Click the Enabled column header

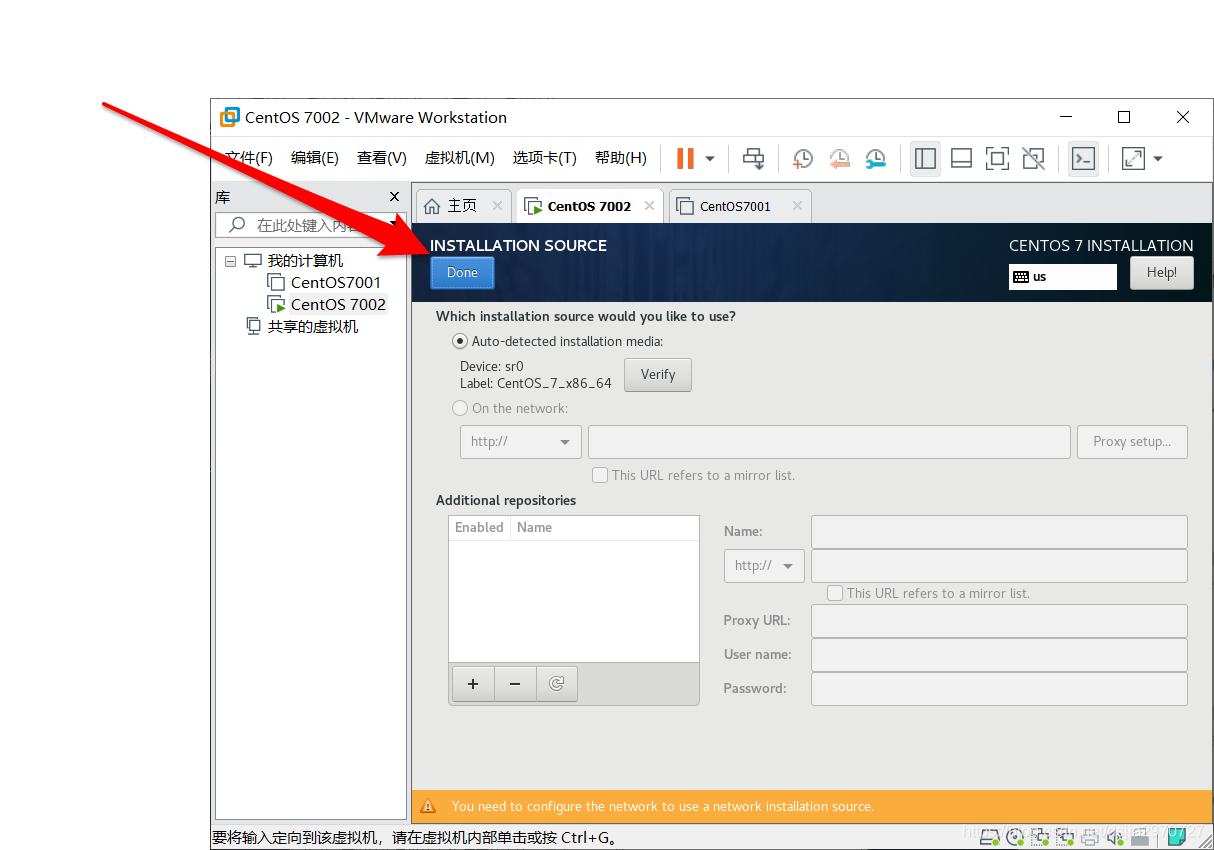(x=479, y=527)
